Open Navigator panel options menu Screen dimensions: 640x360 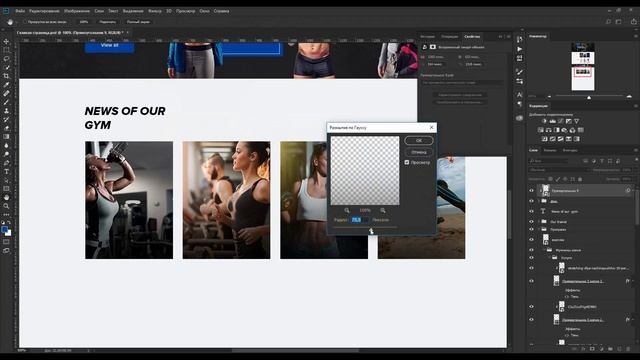[636, 36]
